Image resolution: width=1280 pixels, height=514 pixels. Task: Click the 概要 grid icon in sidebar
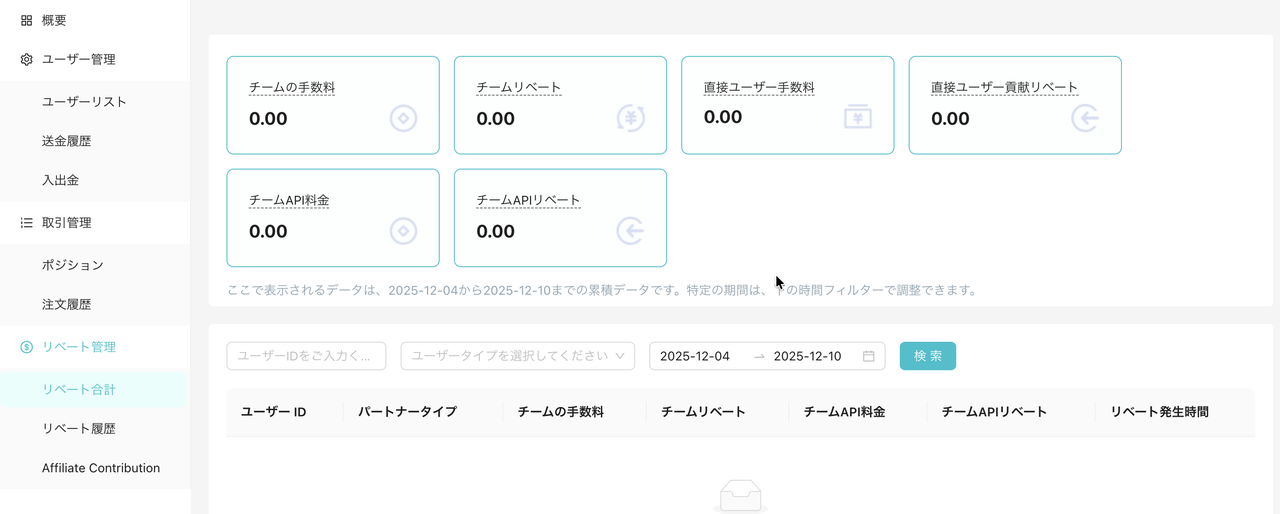(27, 20)
